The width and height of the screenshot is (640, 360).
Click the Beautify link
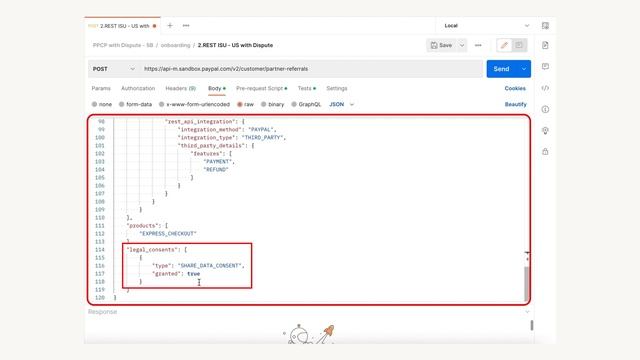point(516,104)
